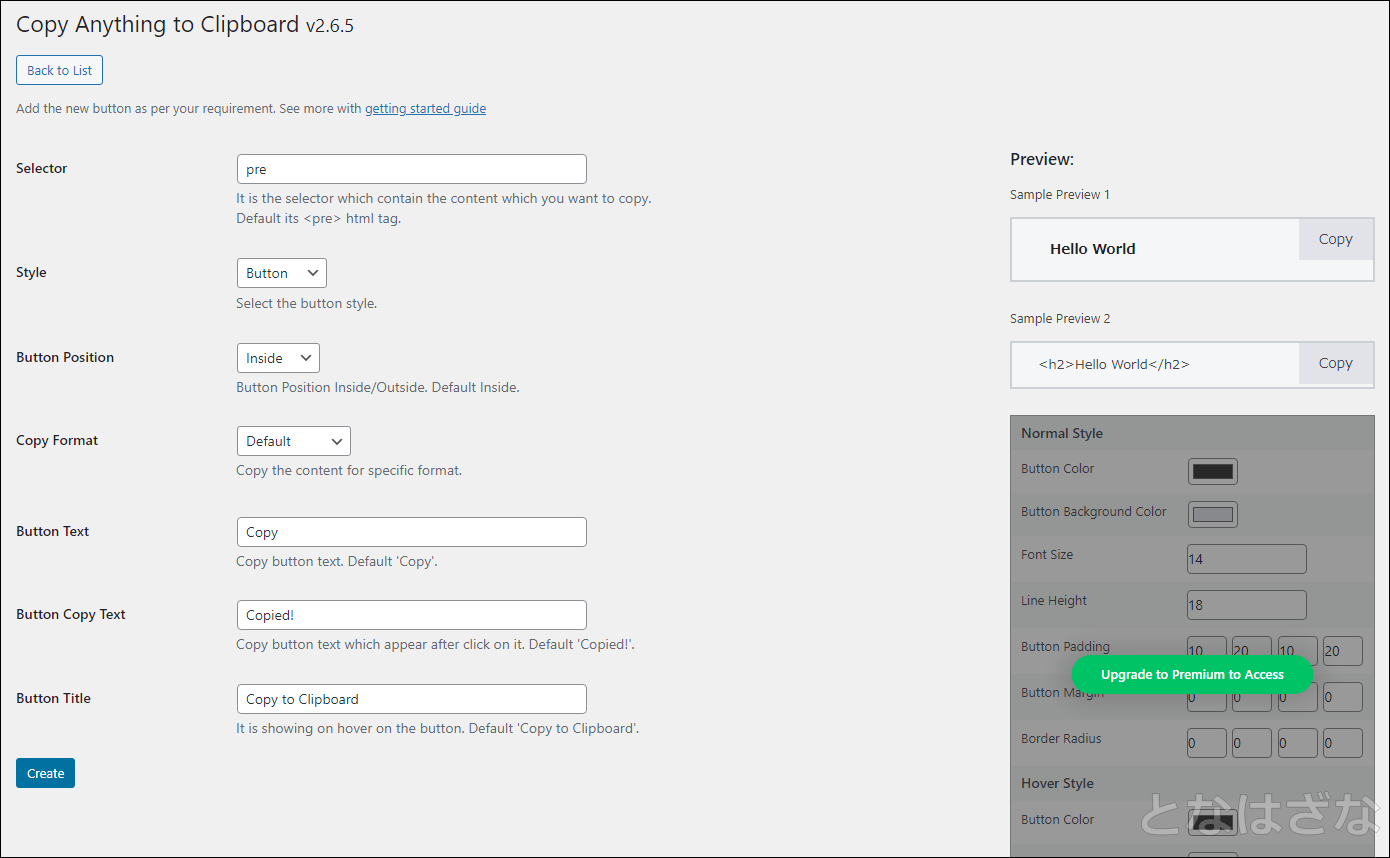Open the Copy Format dropdown
The height and width of the screenshot is (858, 1390).
(x=293, y=441)
